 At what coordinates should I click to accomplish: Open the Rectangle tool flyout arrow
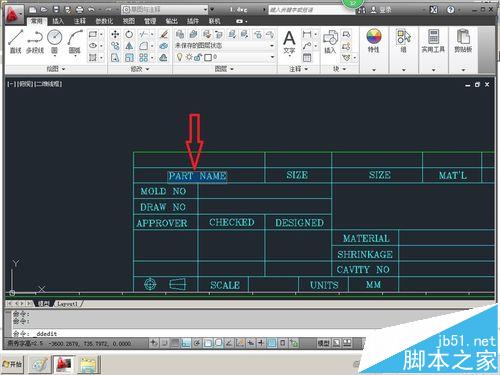tap(101, 34)
